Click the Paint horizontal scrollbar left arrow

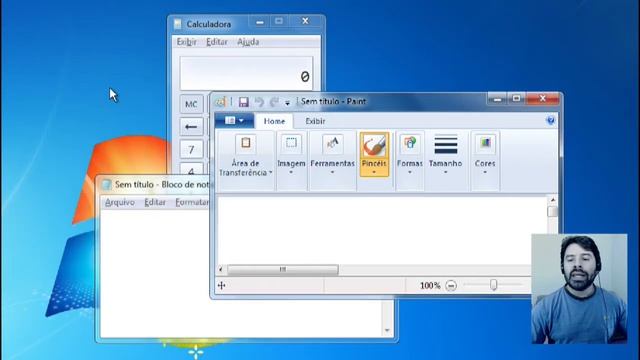[x=221, y=269]
